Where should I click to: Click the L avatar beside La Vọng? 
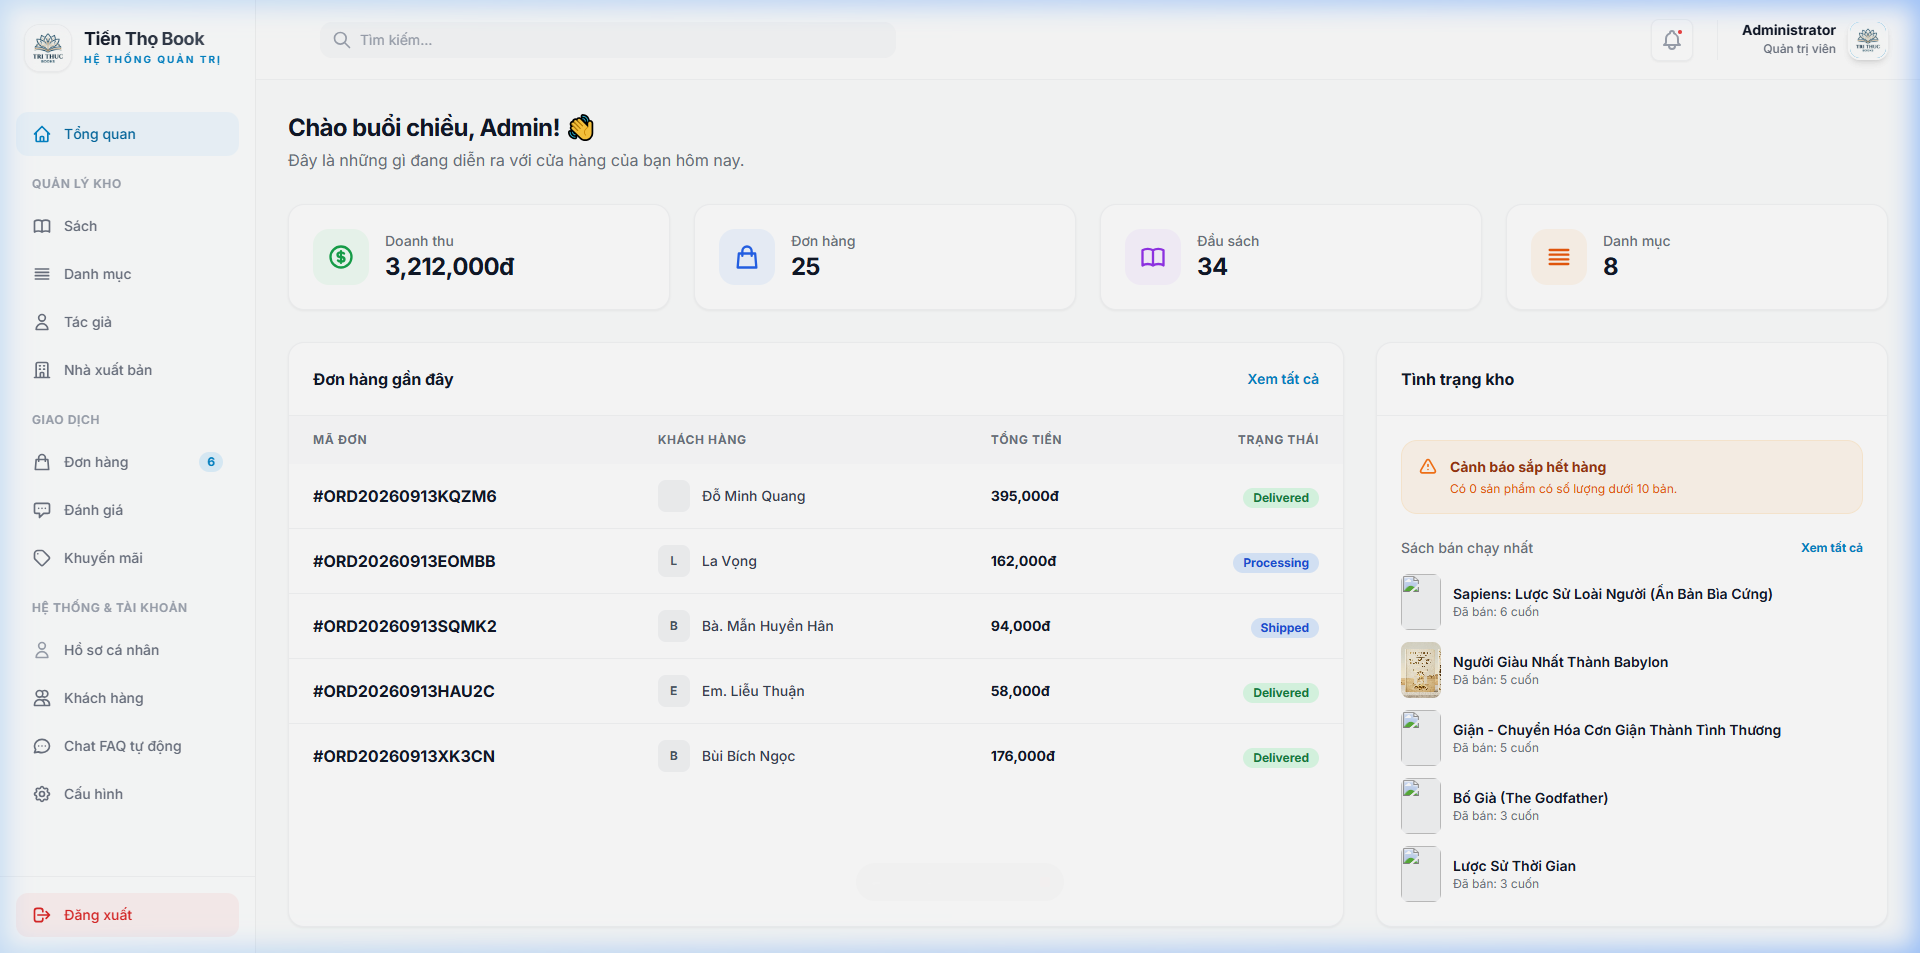coord(674,561)
